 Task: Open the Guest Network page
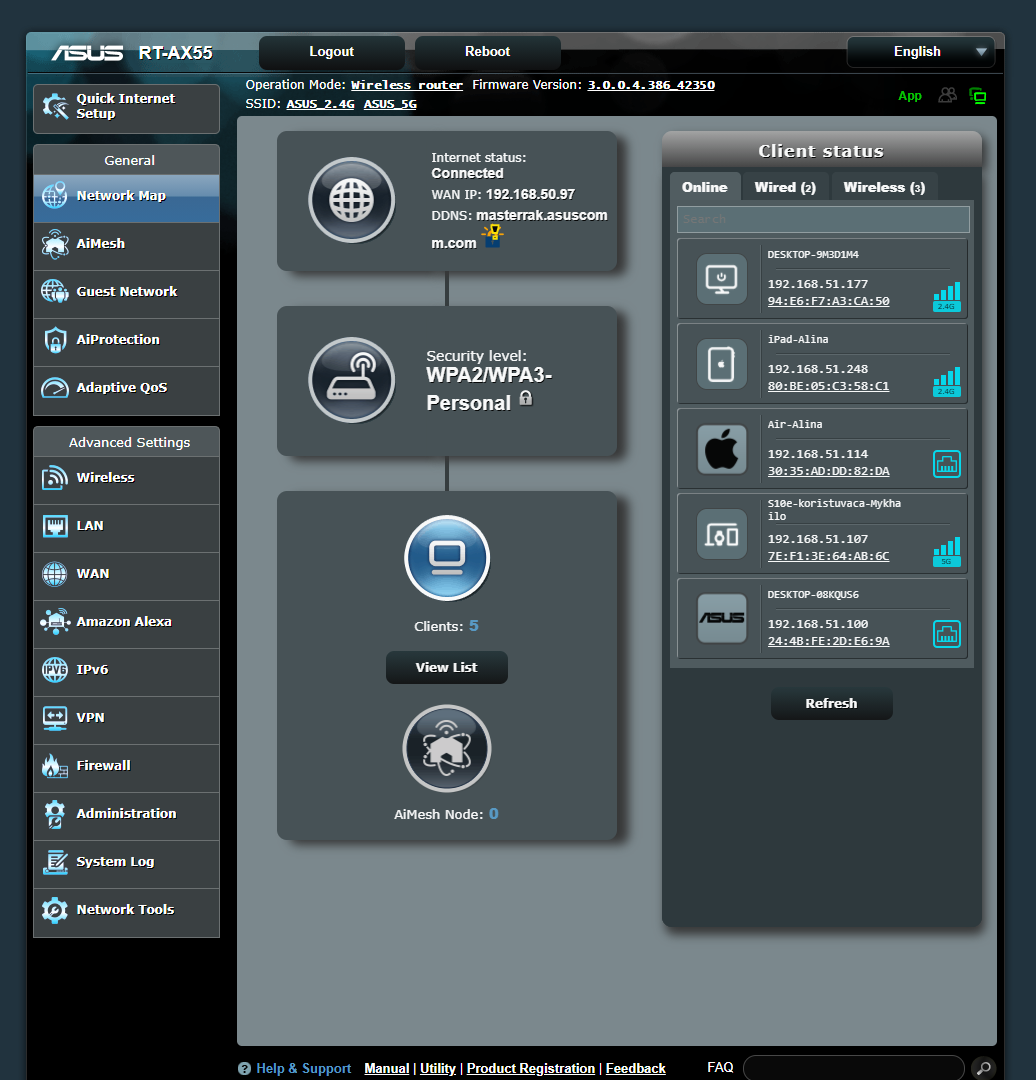click(126, 294)
